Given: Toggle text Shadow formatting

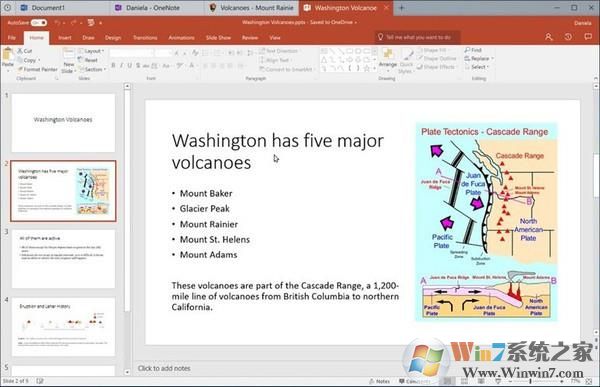Looking at the screenshot, I should pyautogui.click(x=138, y=66).
